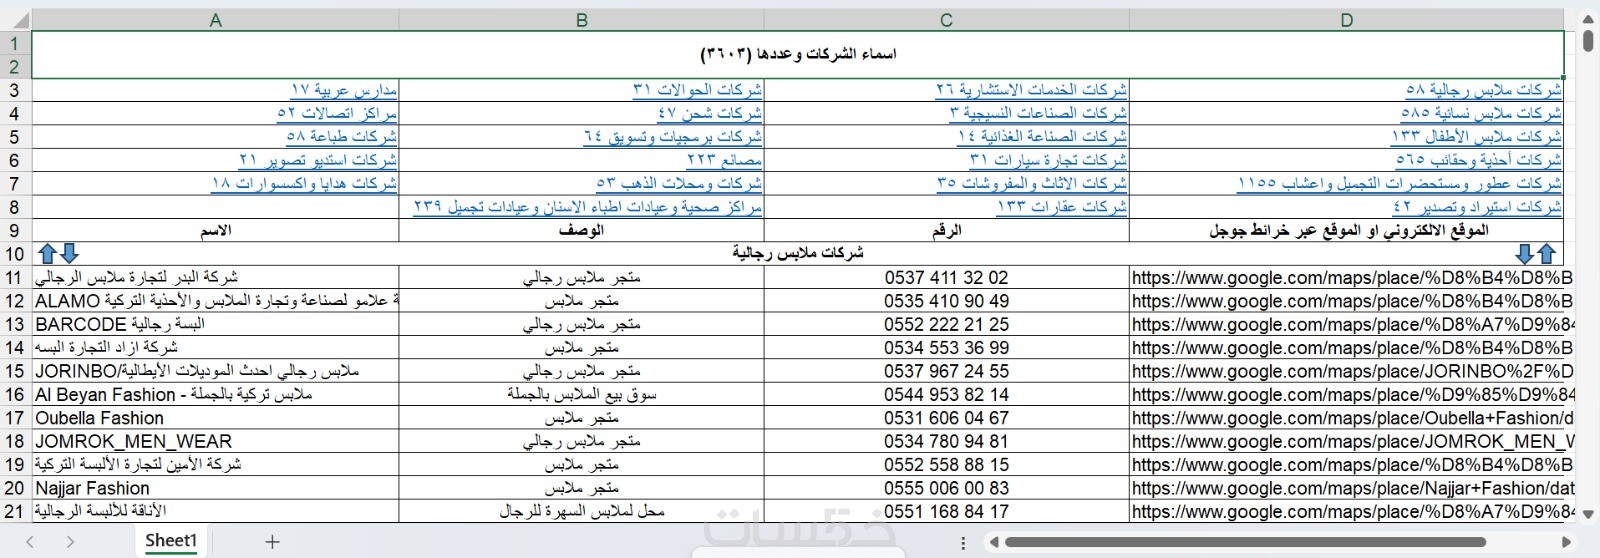Open the link 'شركات تجارة سيارات ٣١'

[1048, 160]
